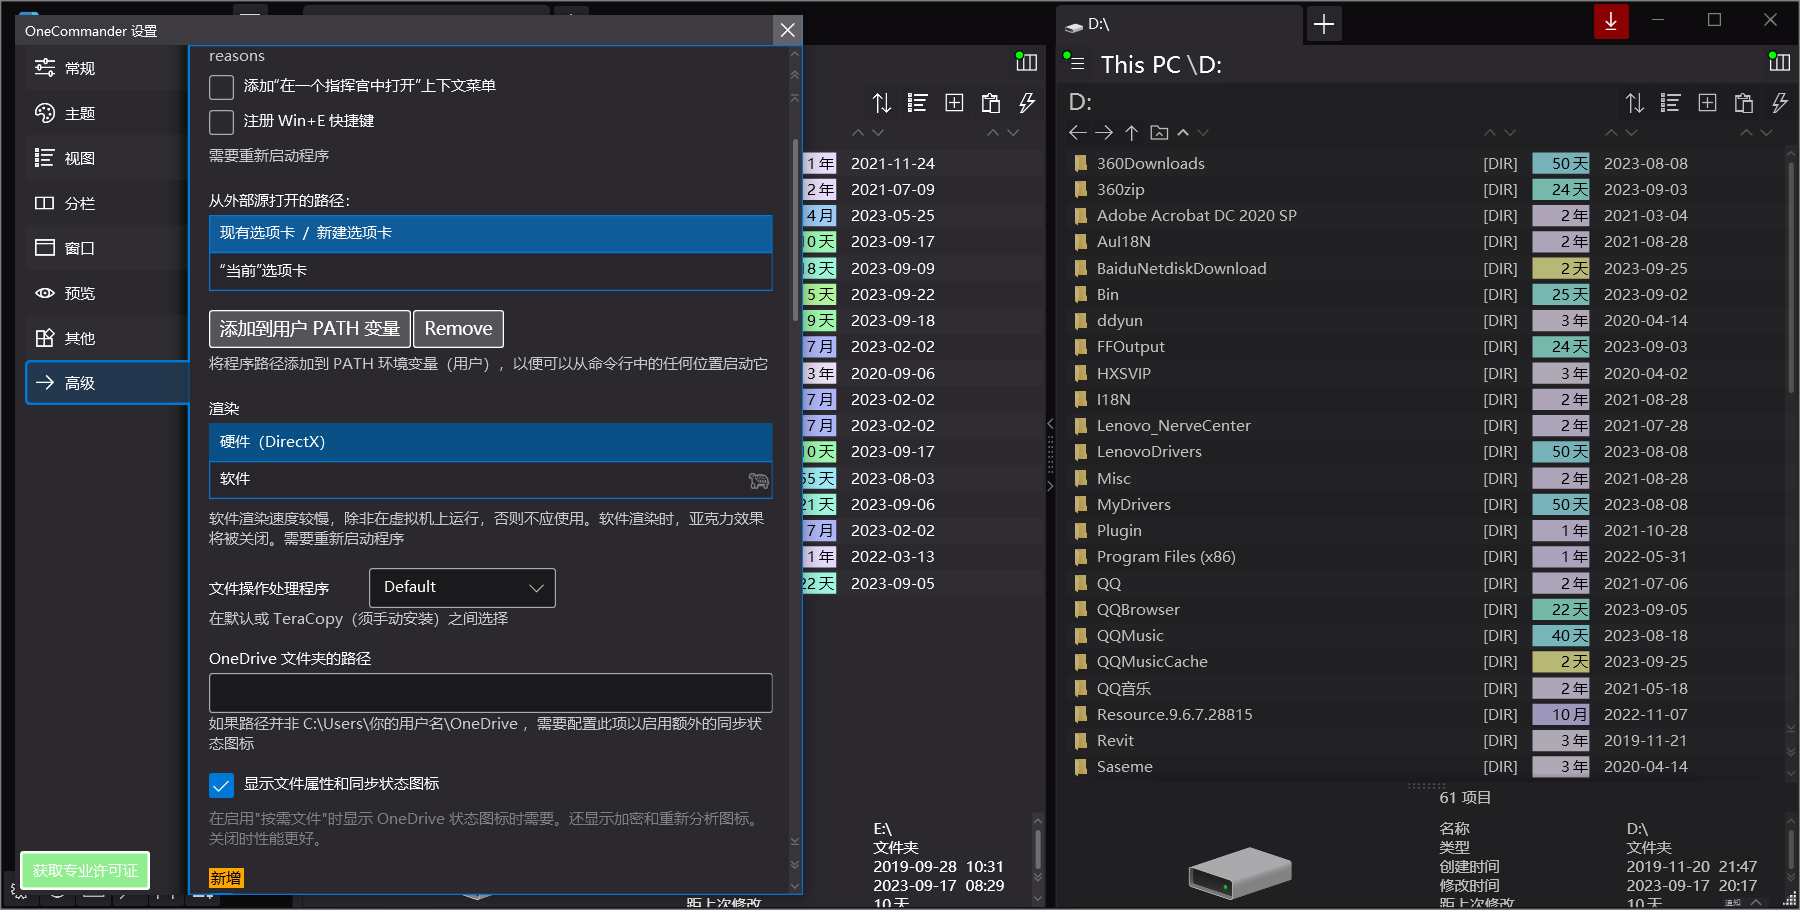Open the view list icon in the left pane toolbar
This screenshot has width=1800, height=910.
917,102
